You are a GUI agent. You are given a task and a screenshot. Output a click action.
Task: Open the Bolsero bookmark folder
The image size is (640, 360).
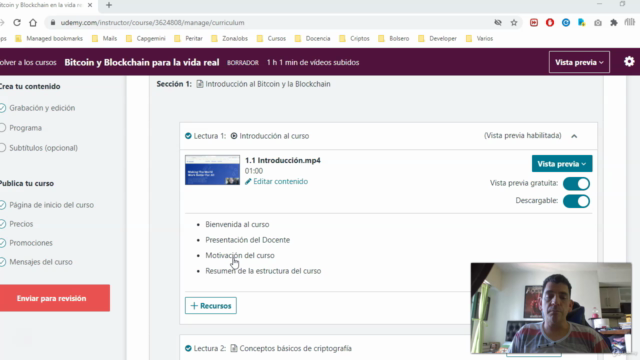pos(394,38)
